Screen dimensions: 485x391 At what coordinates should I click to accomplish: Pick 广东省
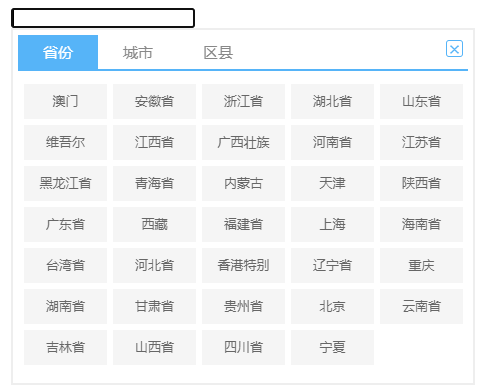pyautogui.click(x=65, y=224)
